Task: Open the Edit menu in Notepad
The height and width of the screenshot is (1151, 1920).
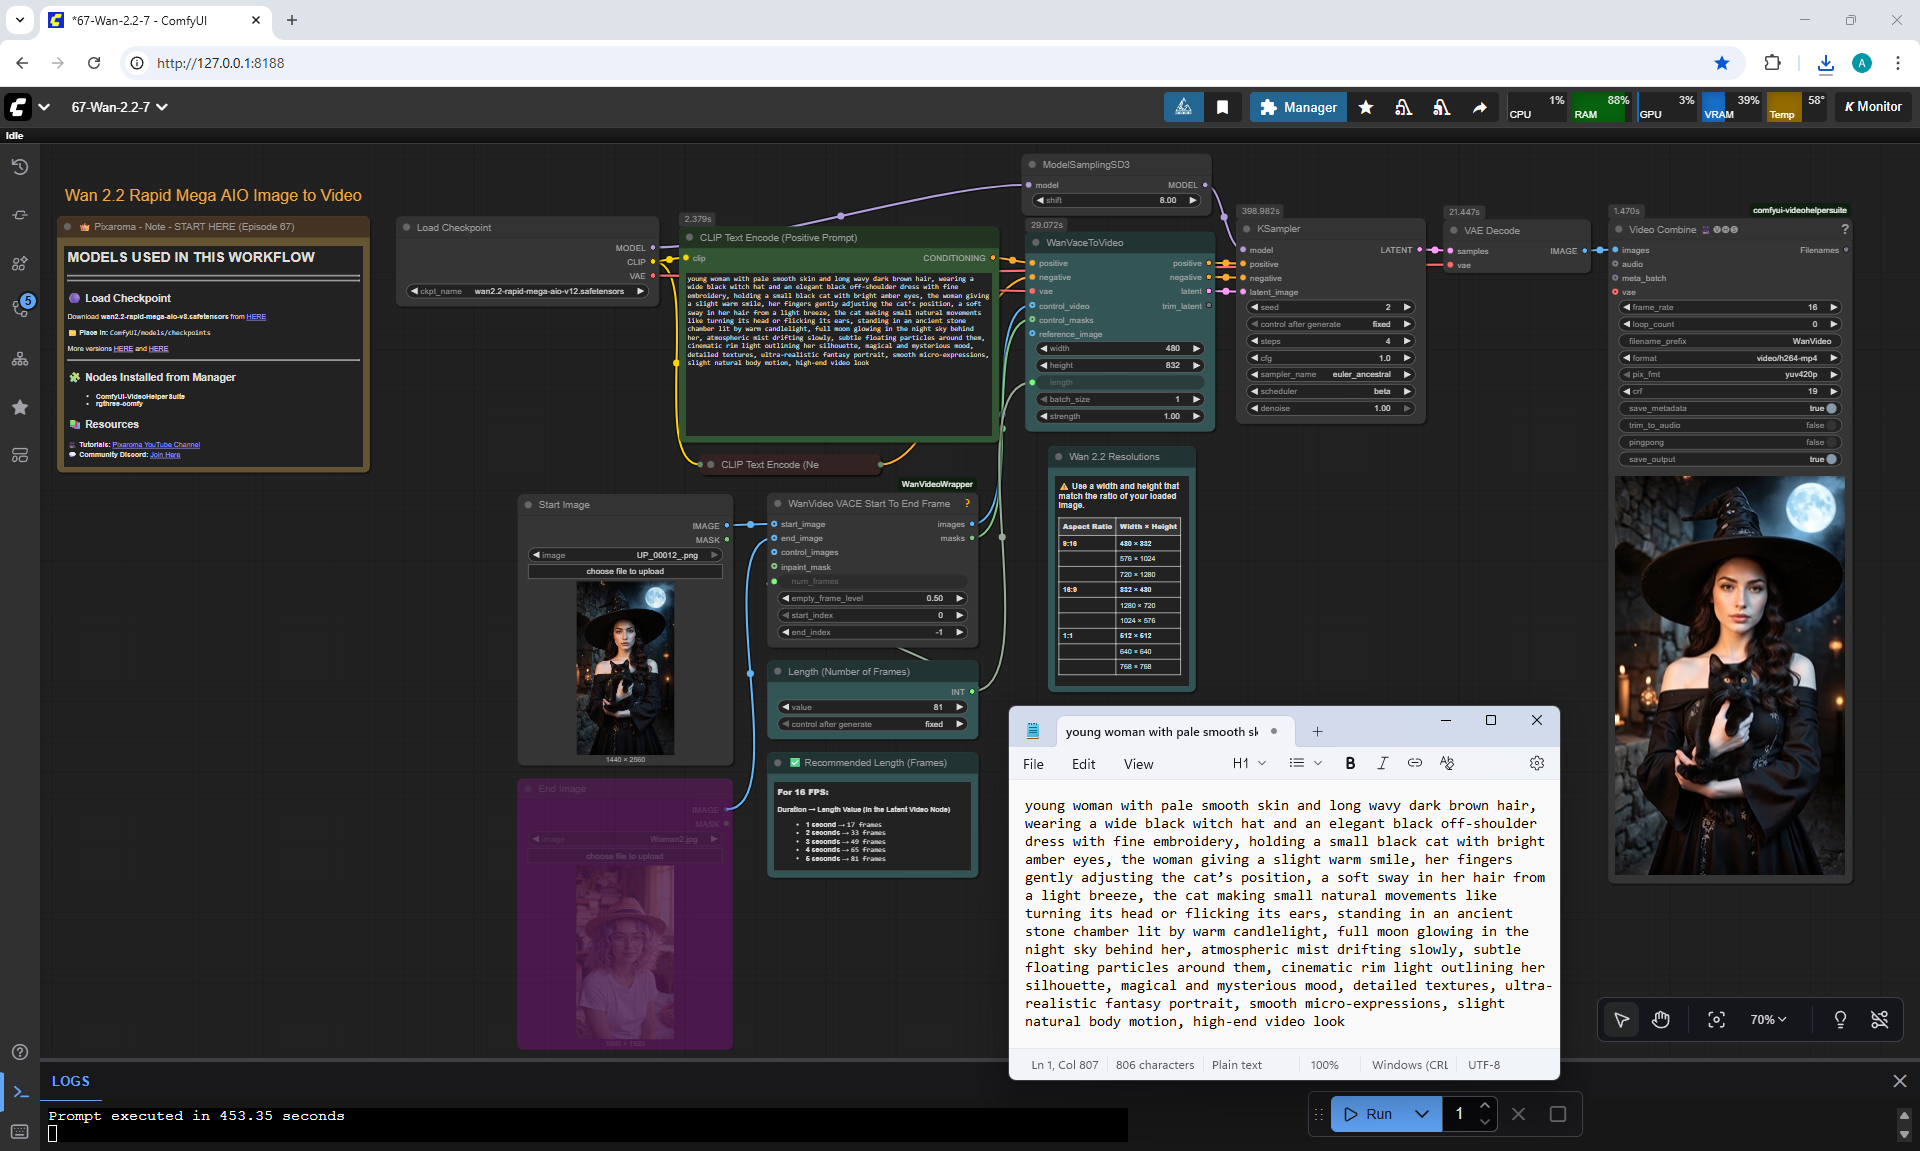Action: click(x=1083, y=764)
